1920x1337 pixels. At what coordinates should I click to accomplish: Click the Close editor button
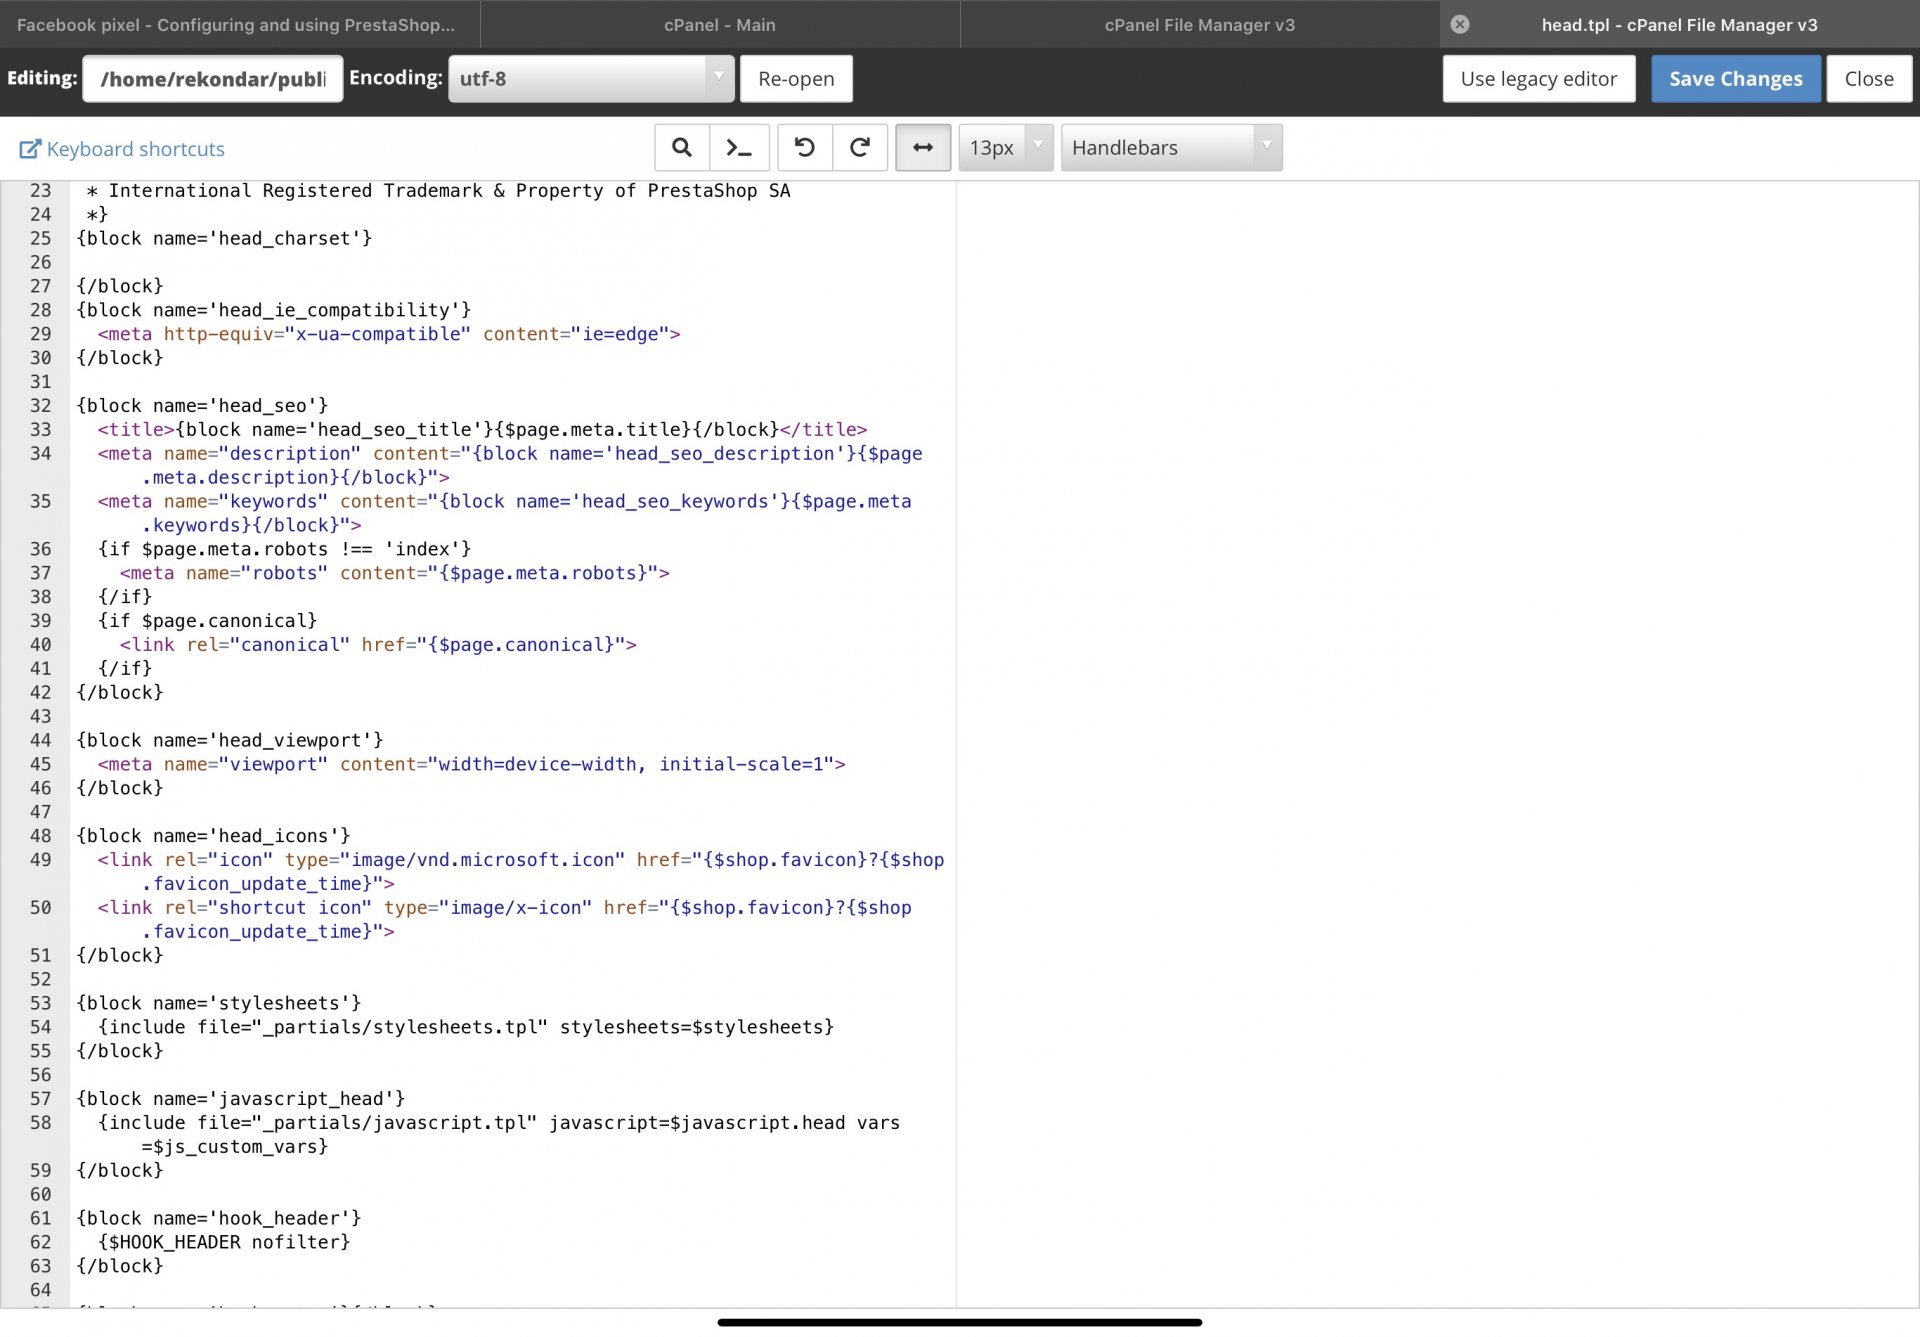coord(1868,78)
